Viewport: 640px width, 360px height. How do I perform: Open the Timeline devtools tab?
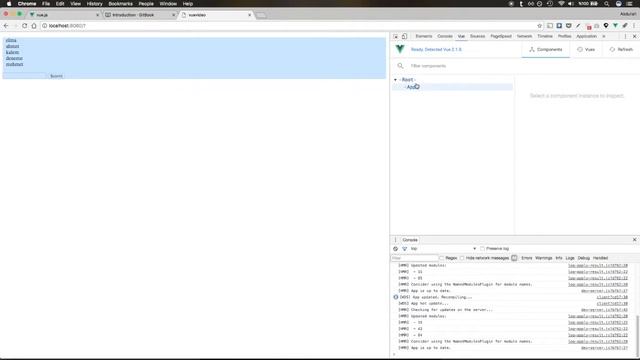pyautogui.click(x=545, y=36)
